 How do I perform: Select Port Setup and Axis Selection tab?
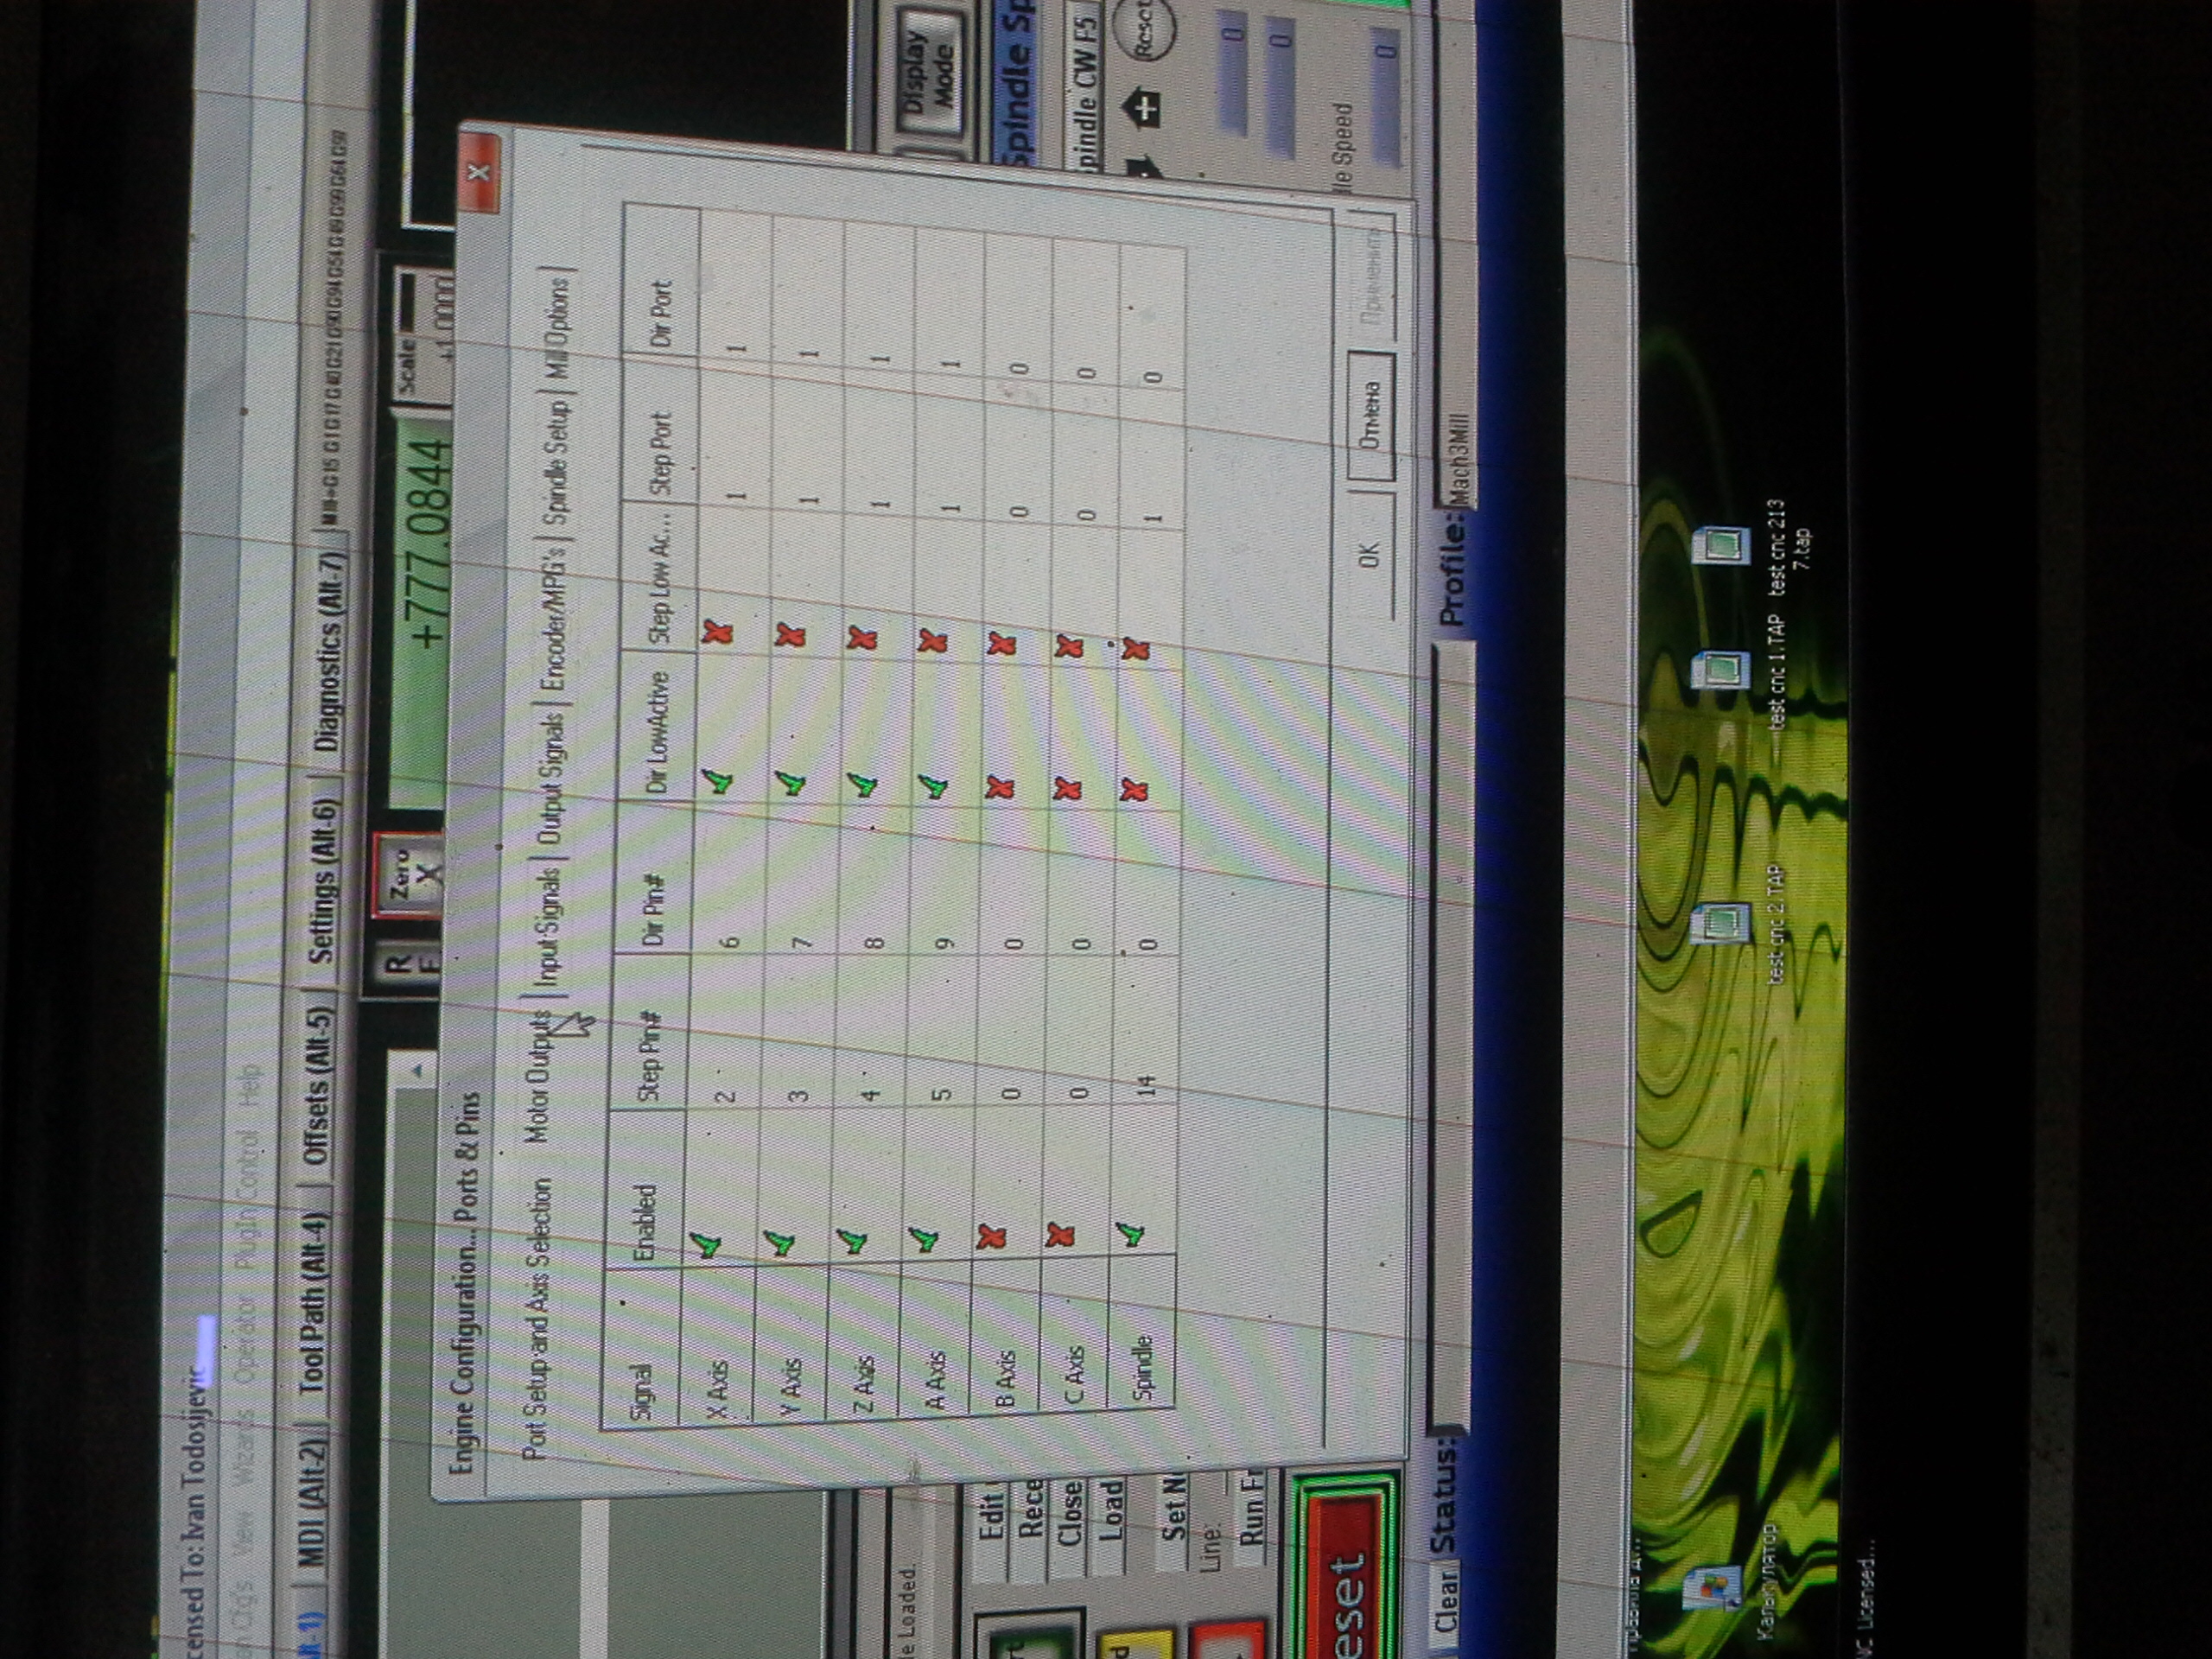538,1318
